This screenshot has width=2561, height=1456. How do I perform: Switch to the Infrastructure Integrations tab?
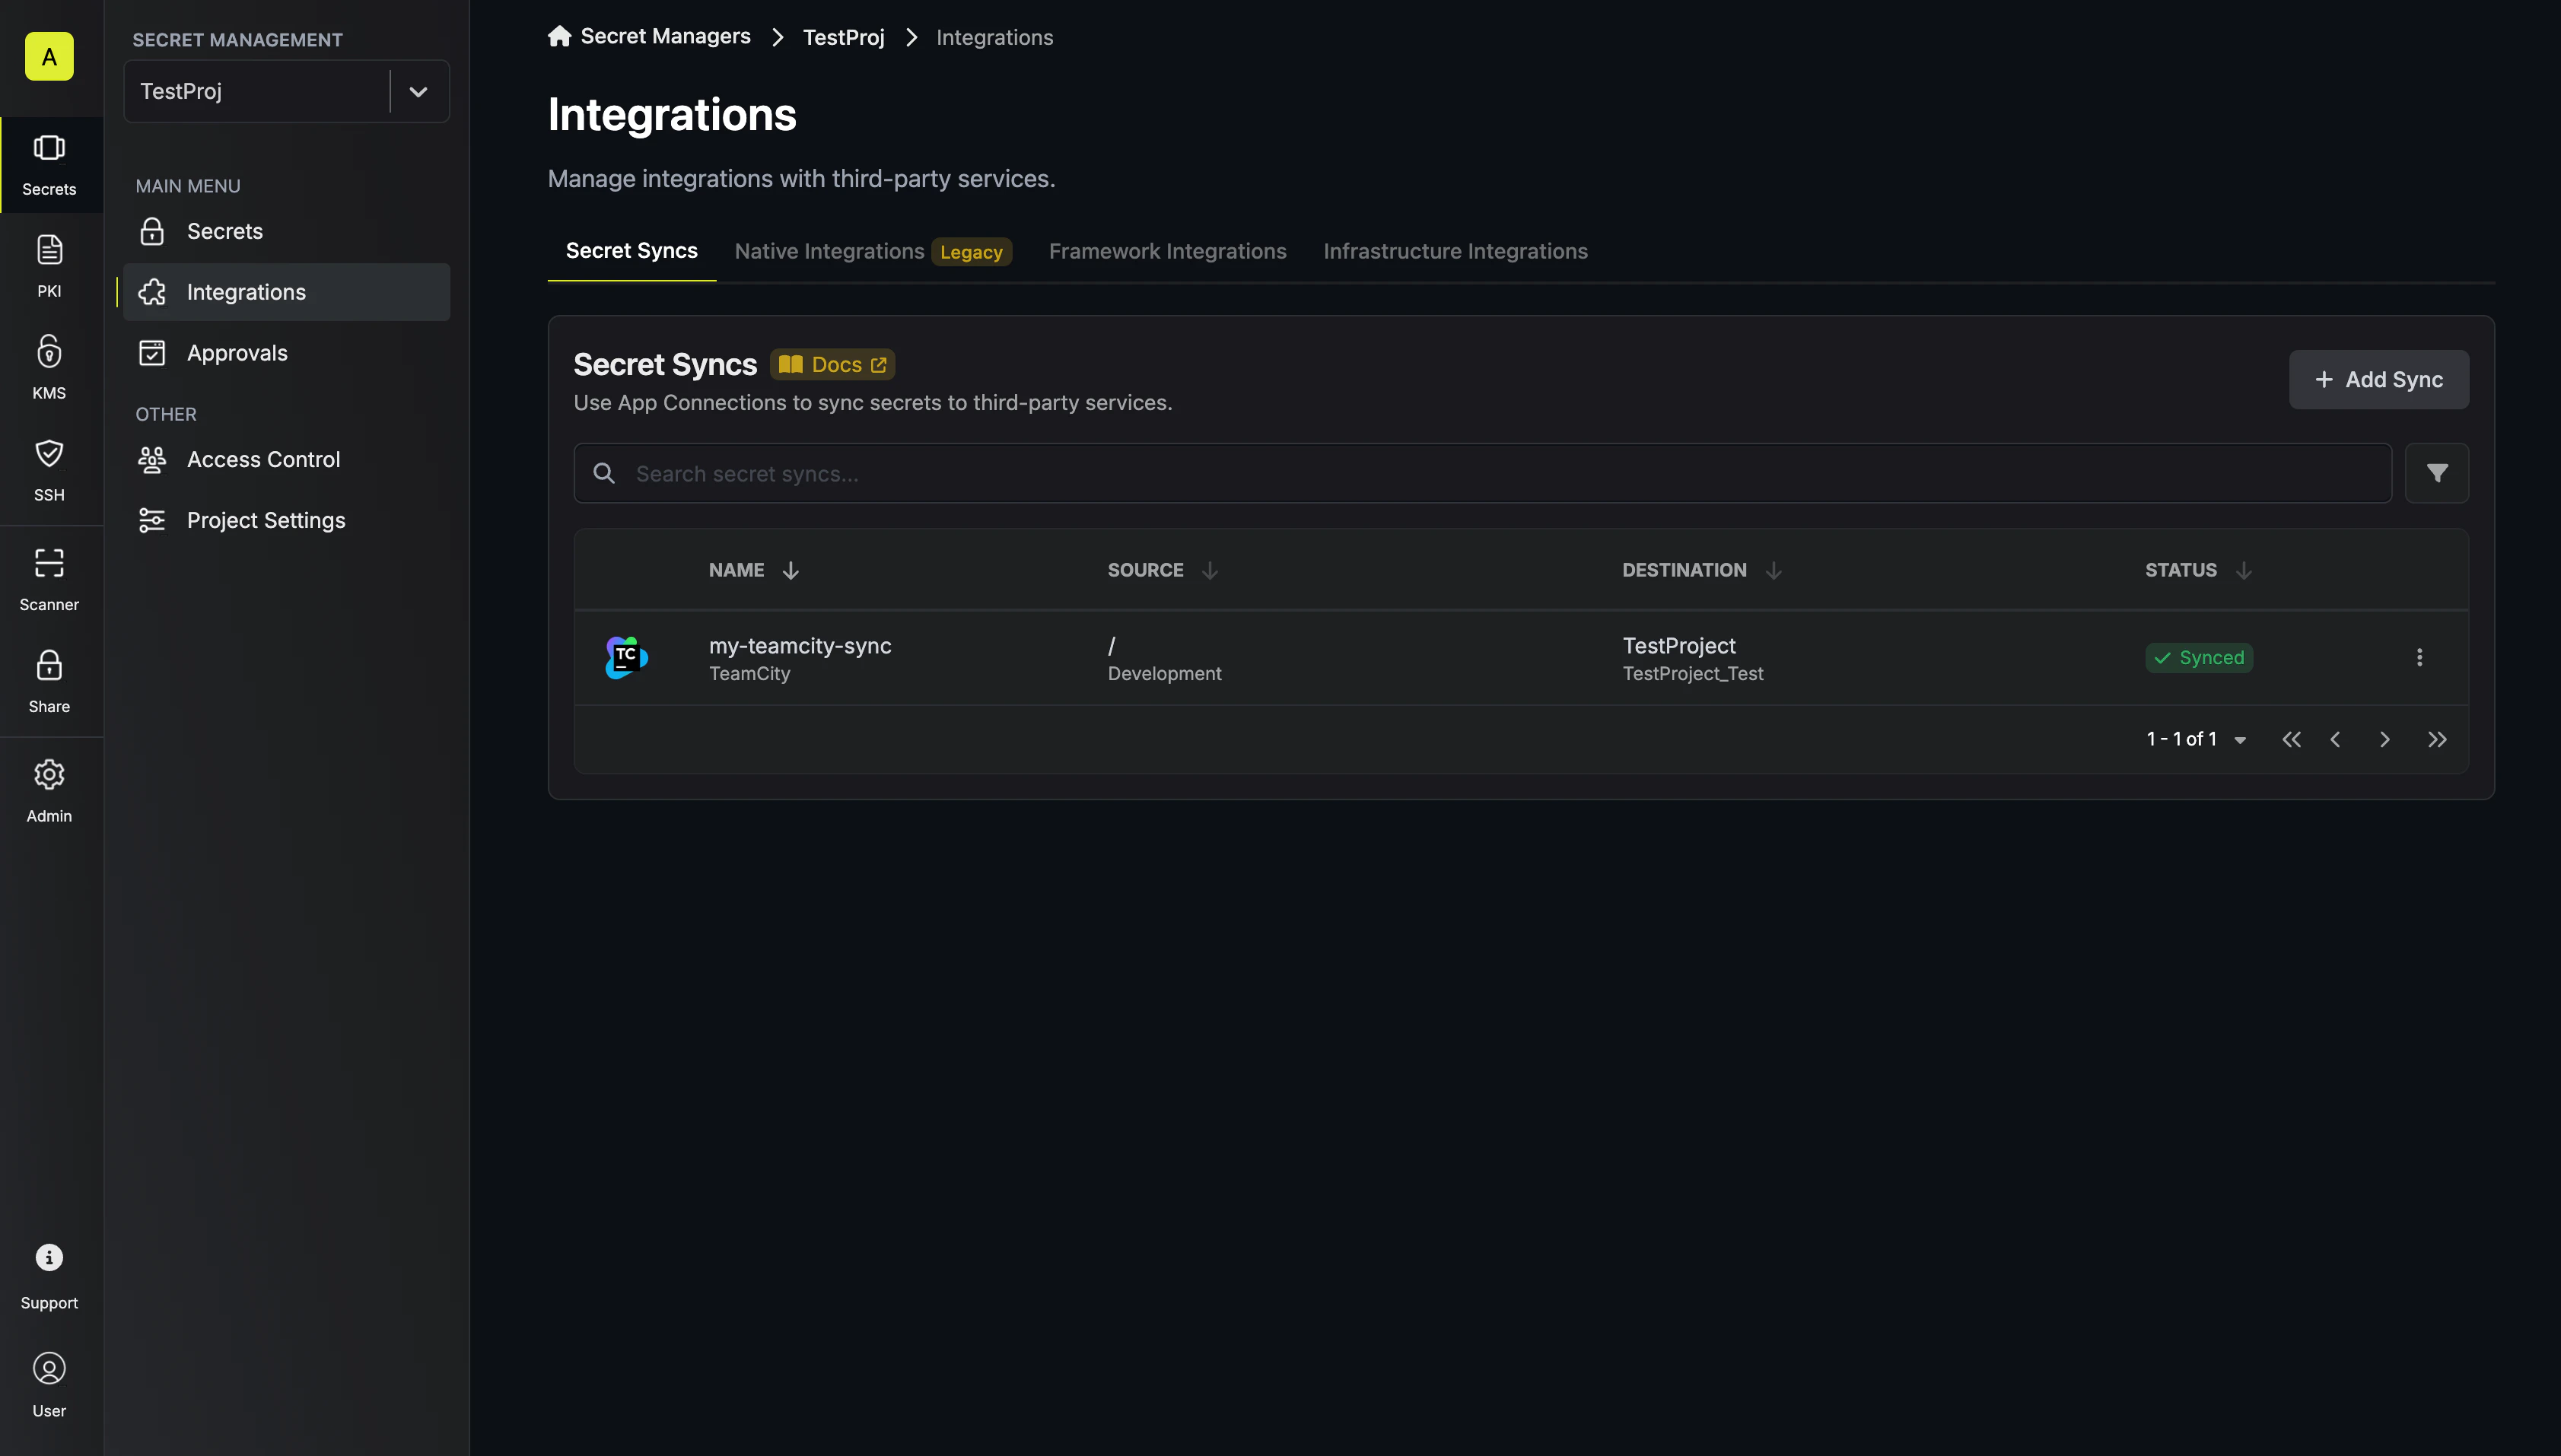coord(1455,251)
